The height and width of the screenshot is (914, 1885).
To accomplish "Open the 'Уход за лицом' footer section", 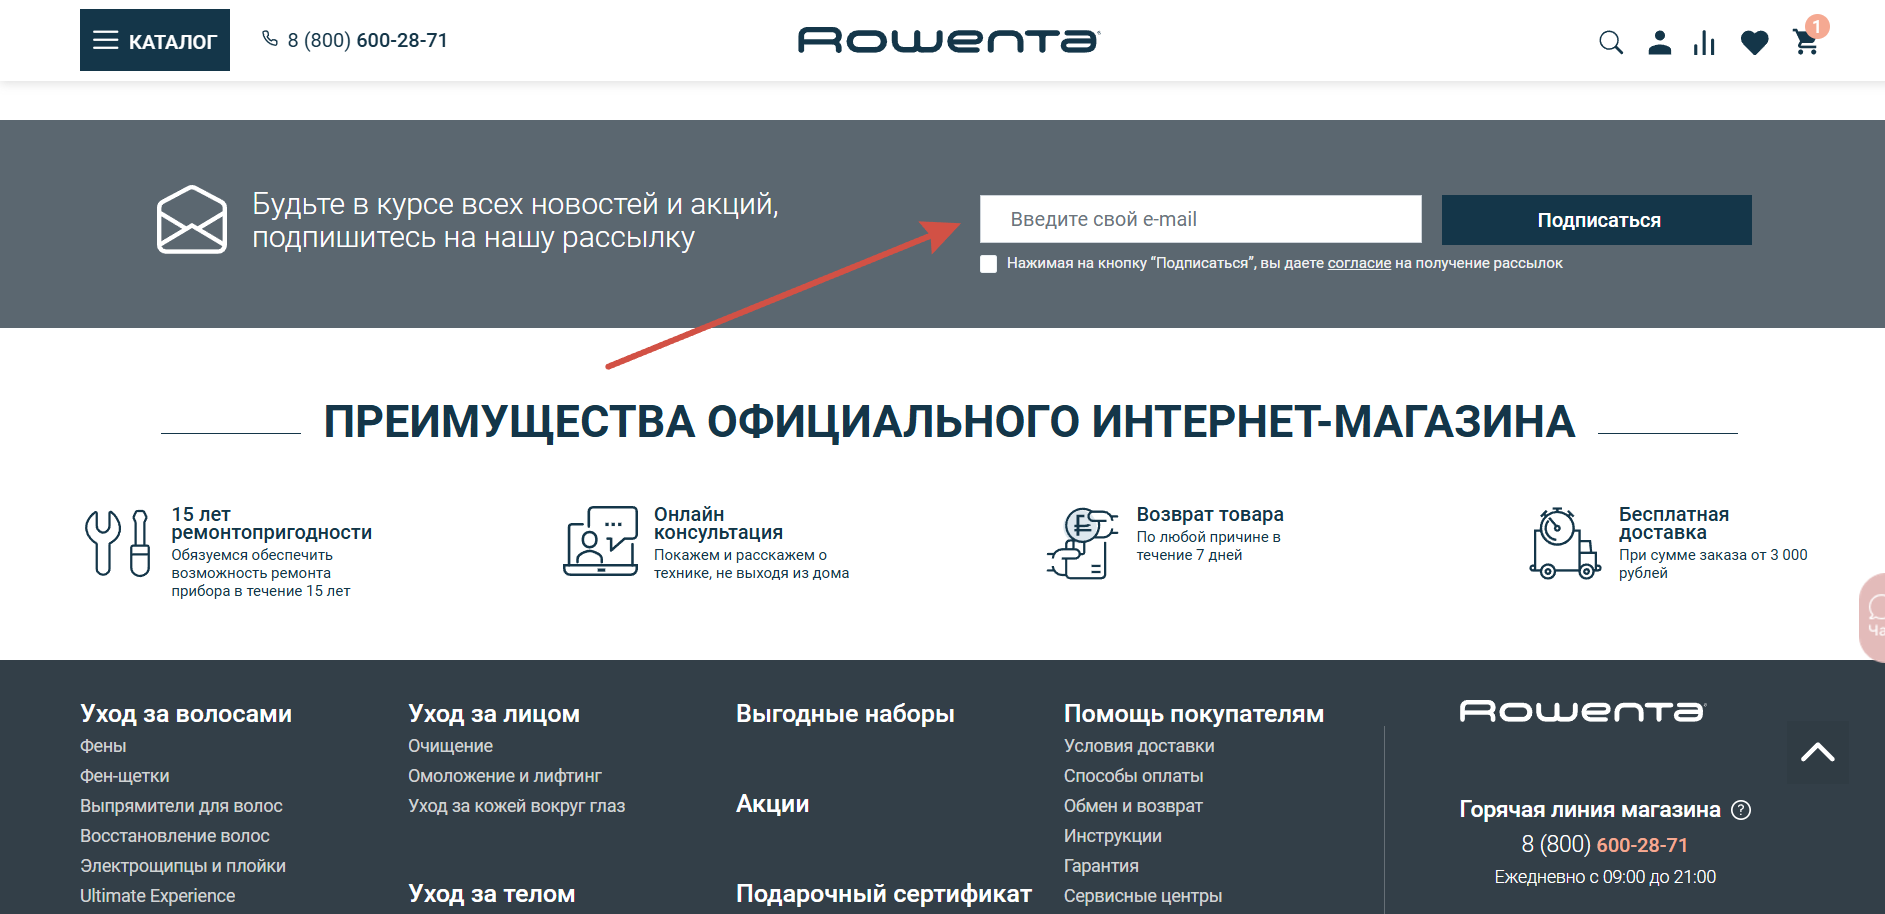I will pos(494,714).
